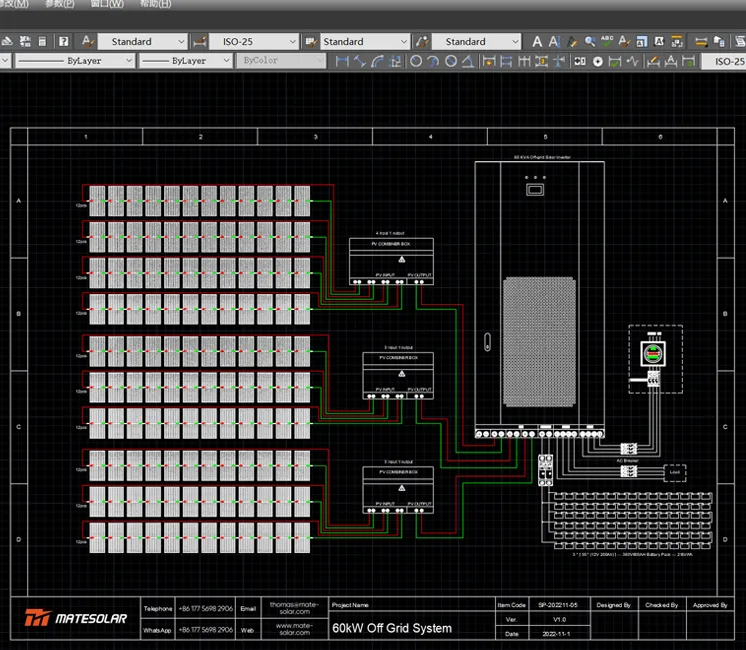Open the ISO-25 dimension style dropdown
746x650 pixels.
pos(292,42)
